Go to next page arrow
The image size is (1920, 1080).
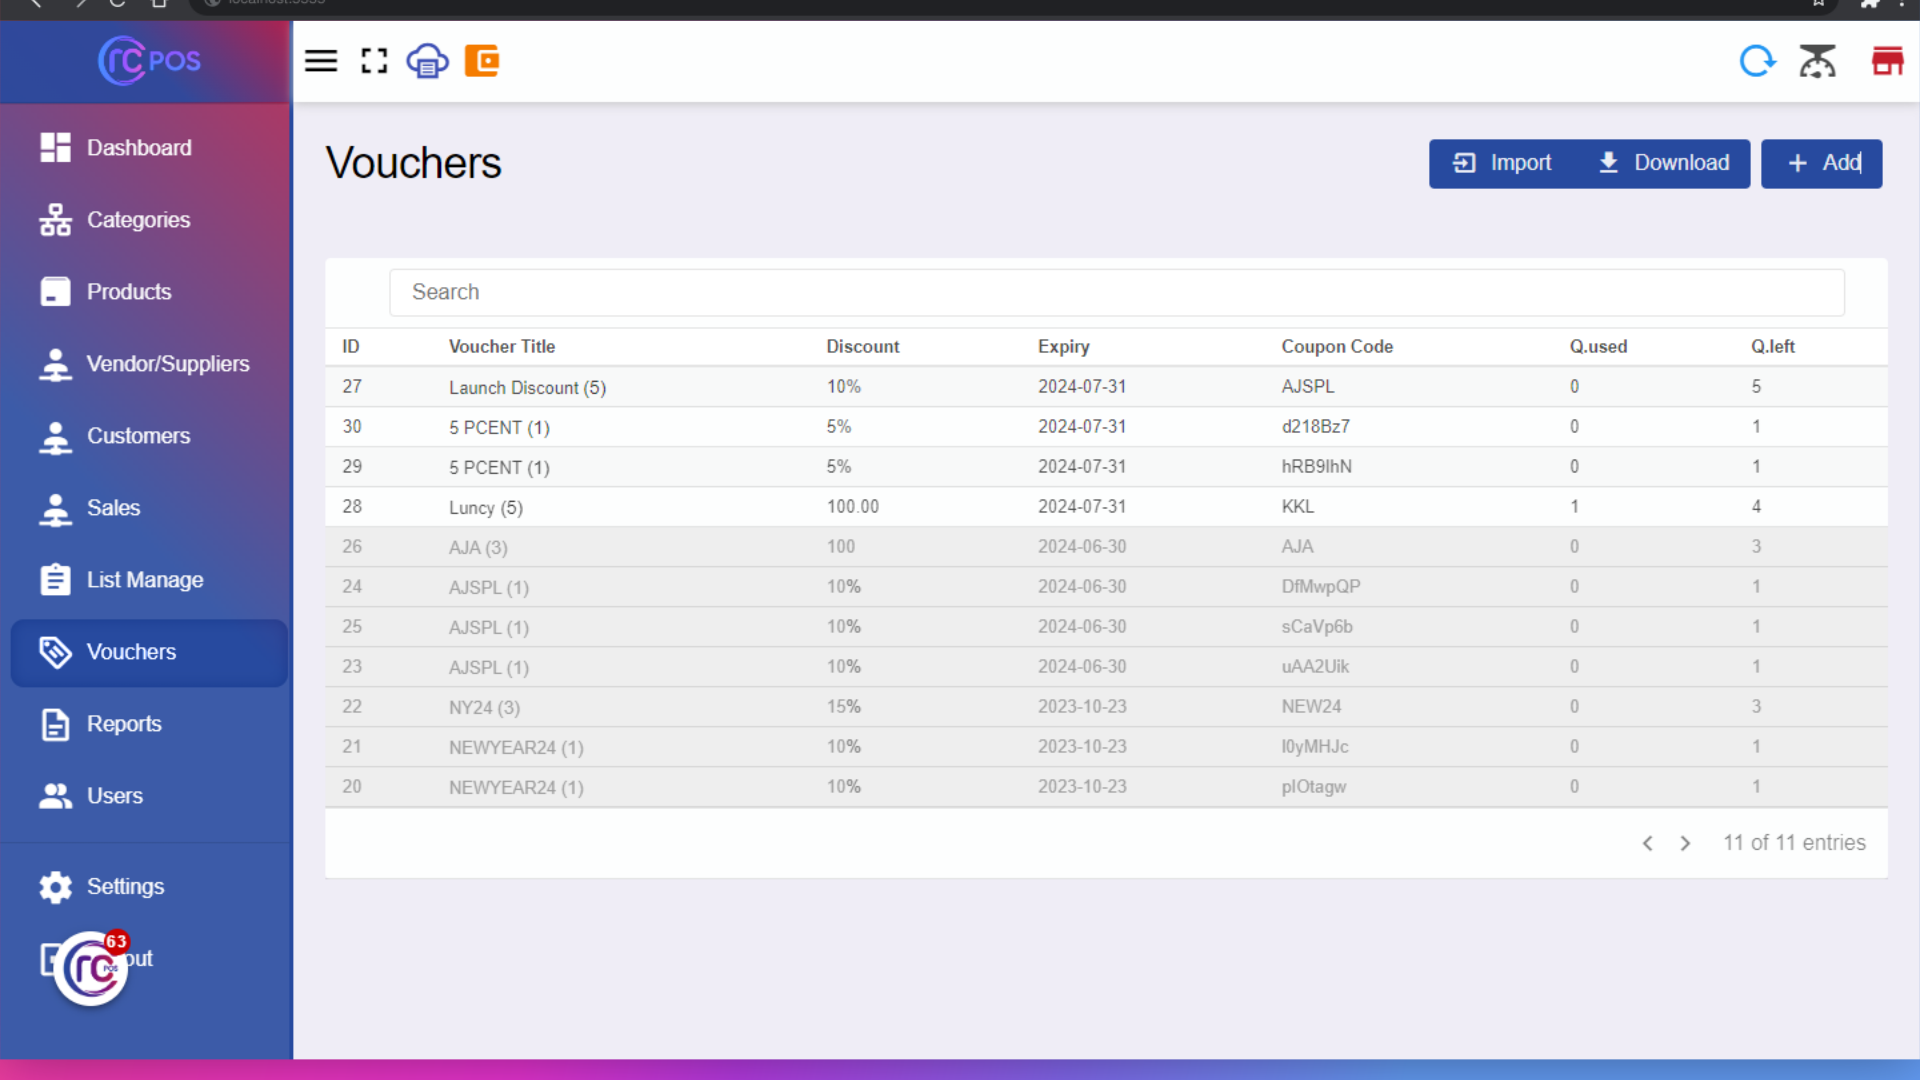point(1685,843)
